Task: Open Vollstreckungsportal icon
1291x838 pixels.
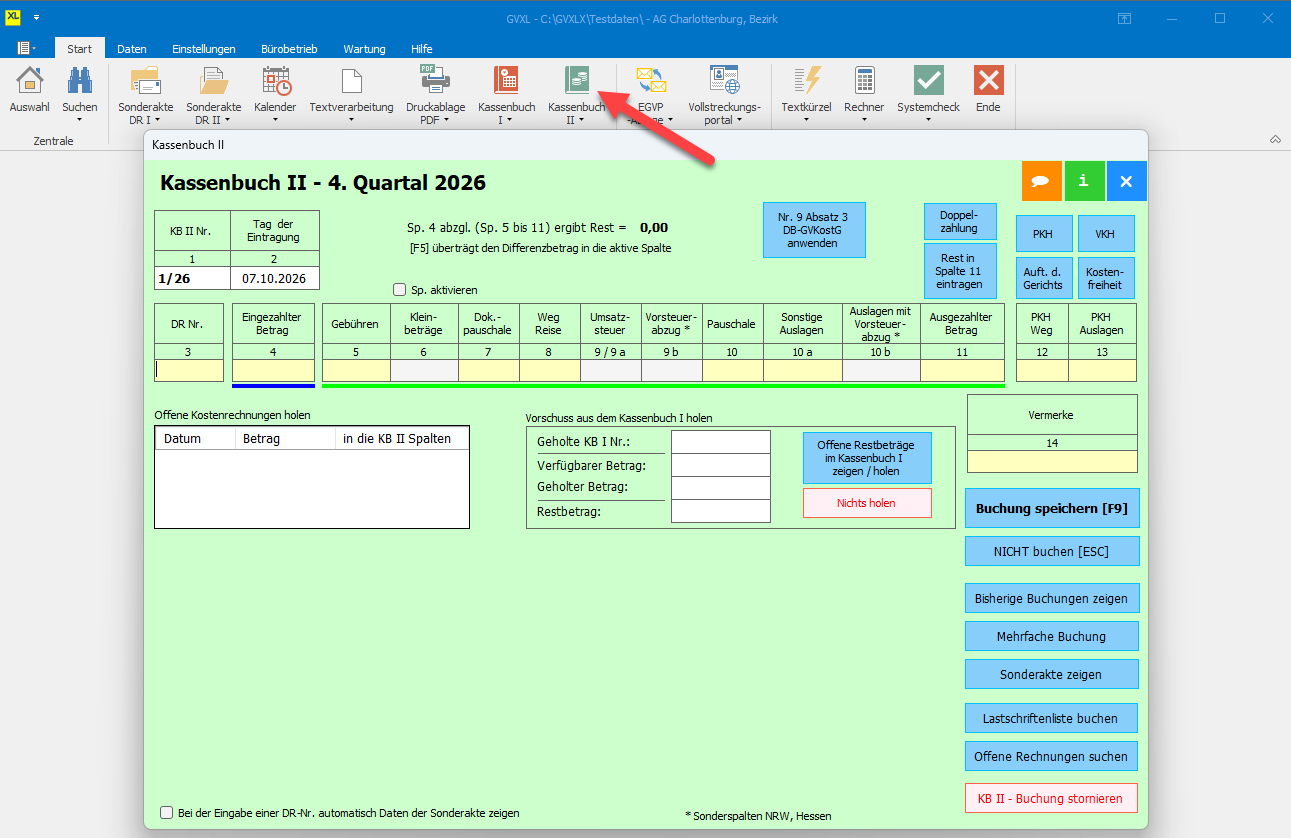Action: click(x=724, y=81)
